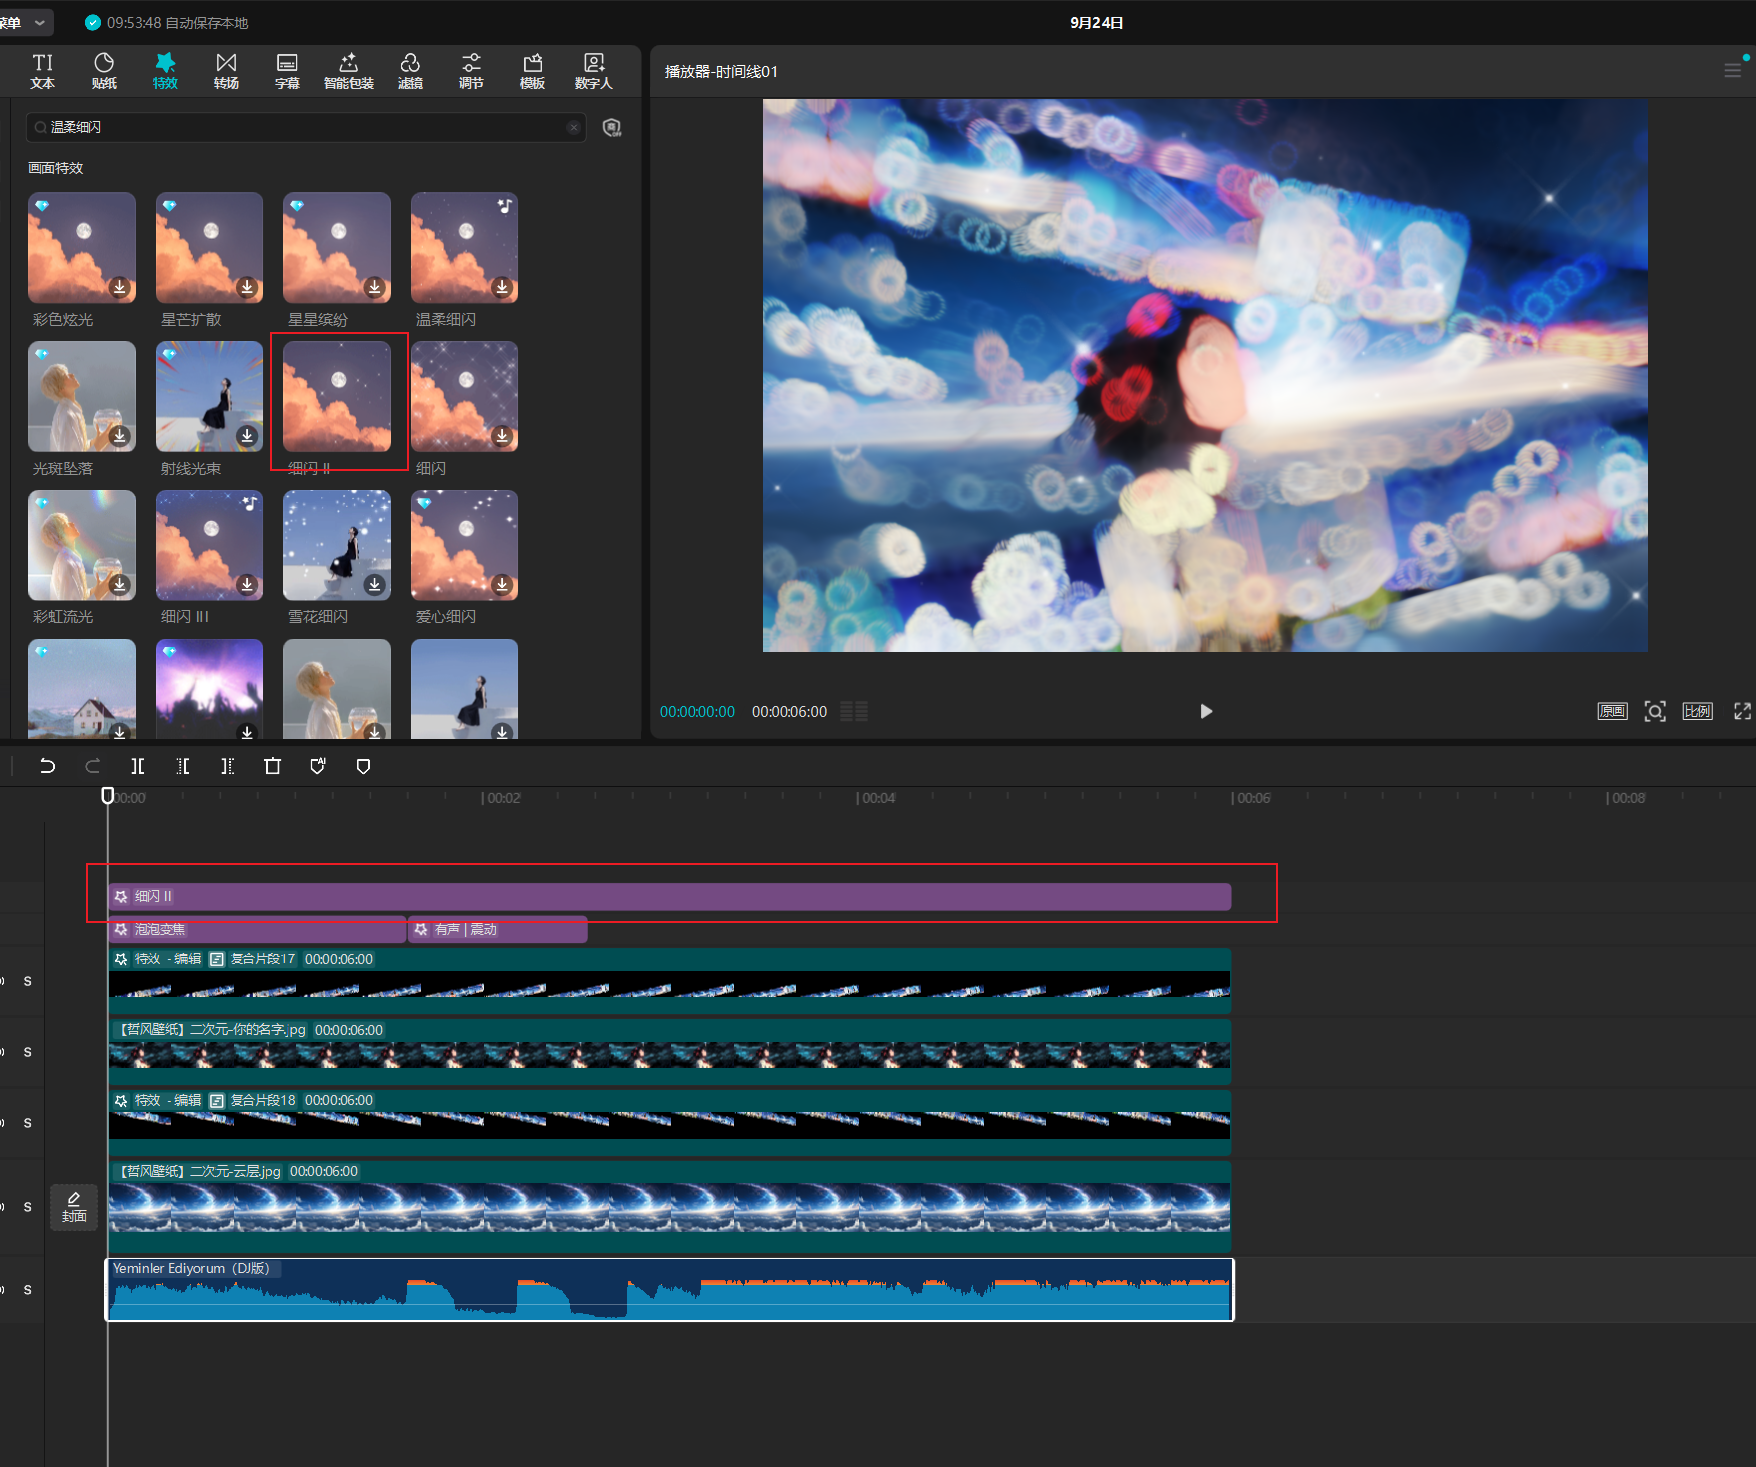This screenshot has width=1756, height=1467.
Task: Delete selected clip with trash icon
Action: click(x=272, y=766)
